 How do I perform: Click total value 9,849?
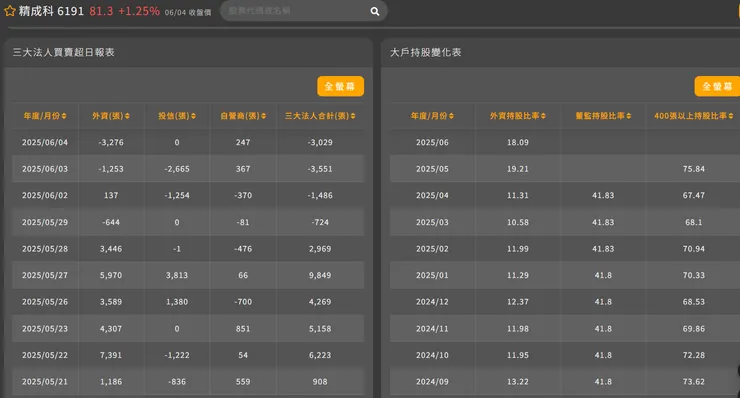click(320, 275)
